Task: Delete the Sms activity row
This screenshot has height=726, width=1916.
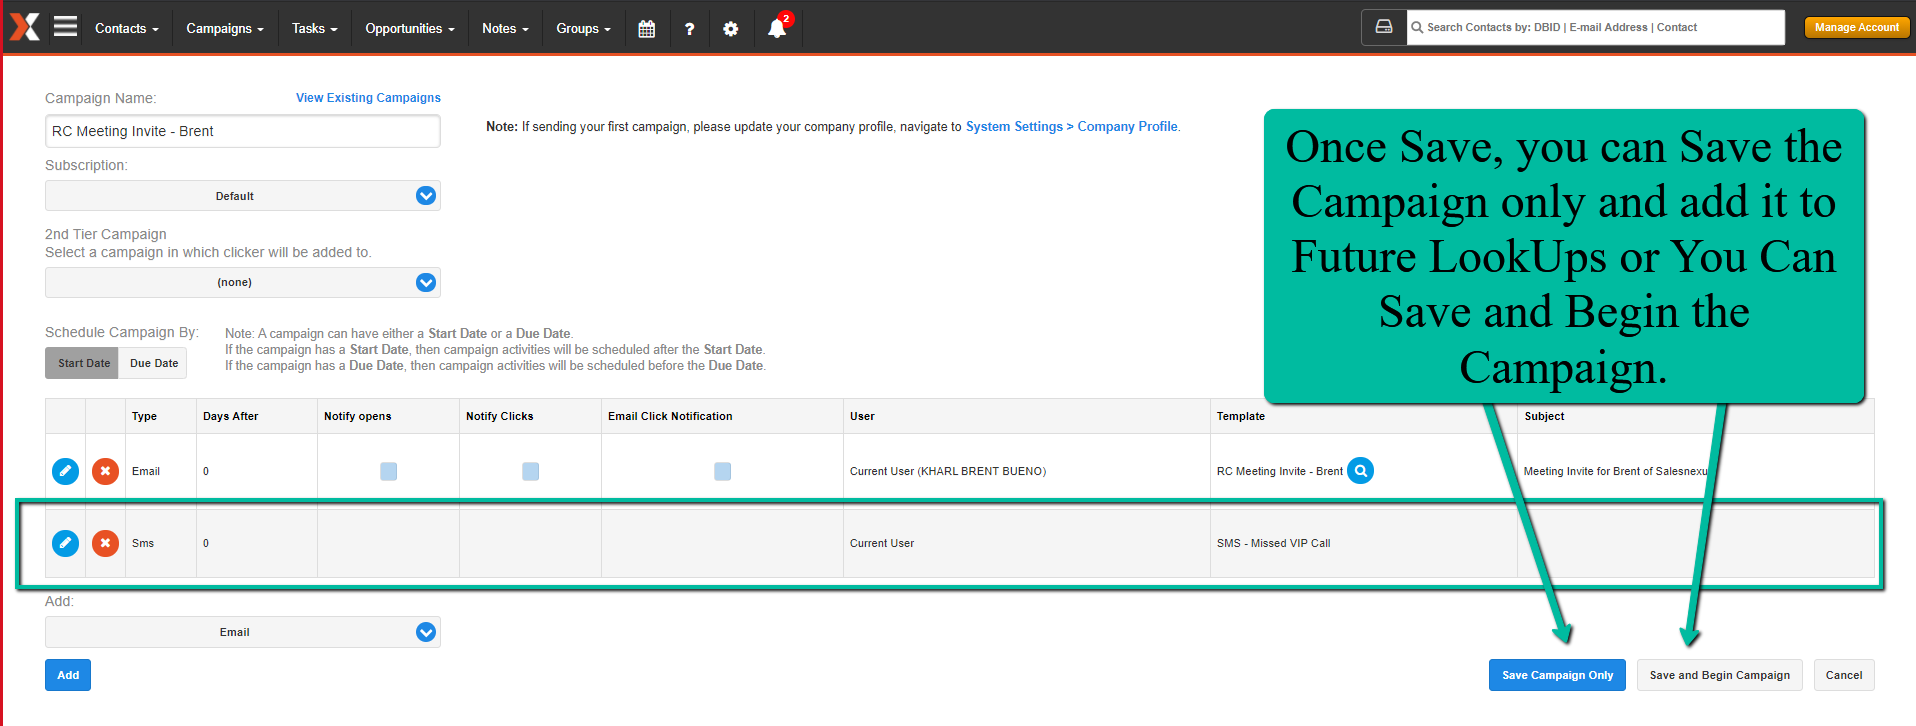Action: click(x=105, y=543)
